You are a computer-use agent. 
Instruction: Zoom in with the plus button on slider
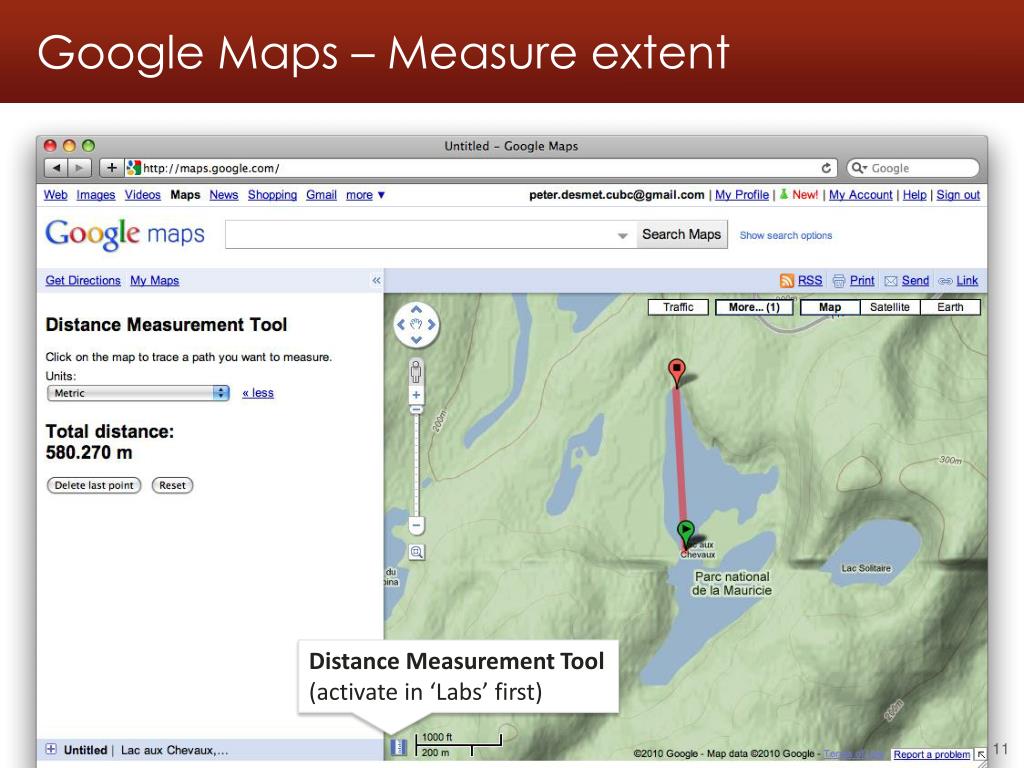click(x=416, y=395)
